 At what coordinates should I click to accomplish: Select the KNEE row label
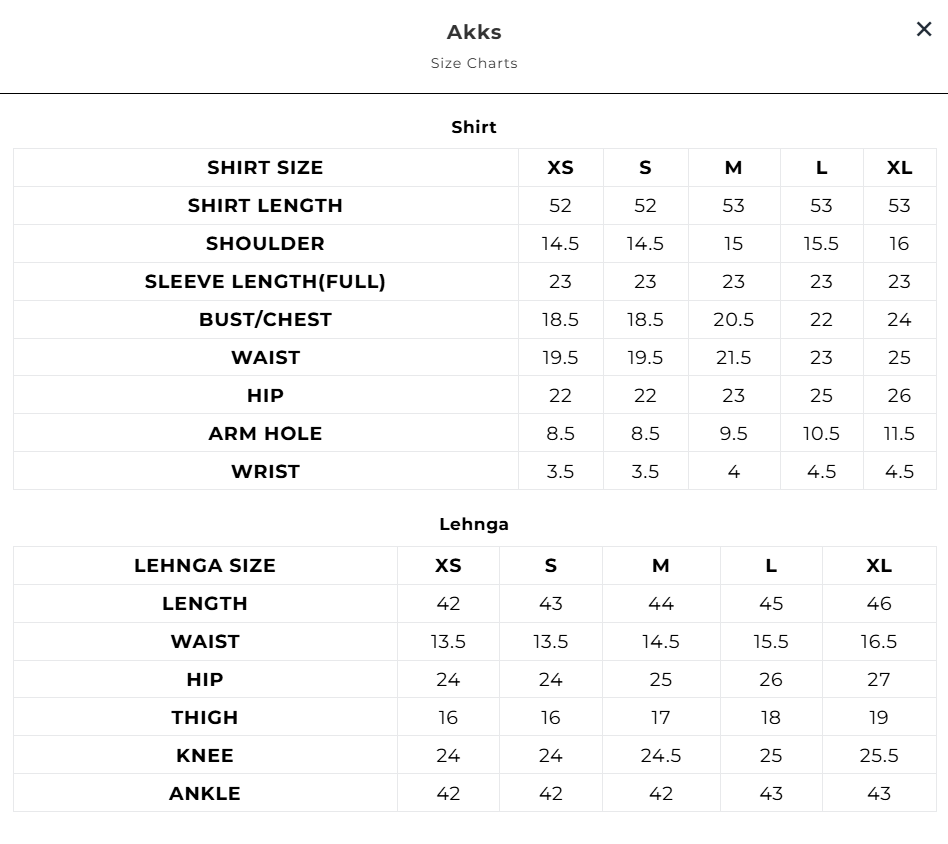(205, 756)
